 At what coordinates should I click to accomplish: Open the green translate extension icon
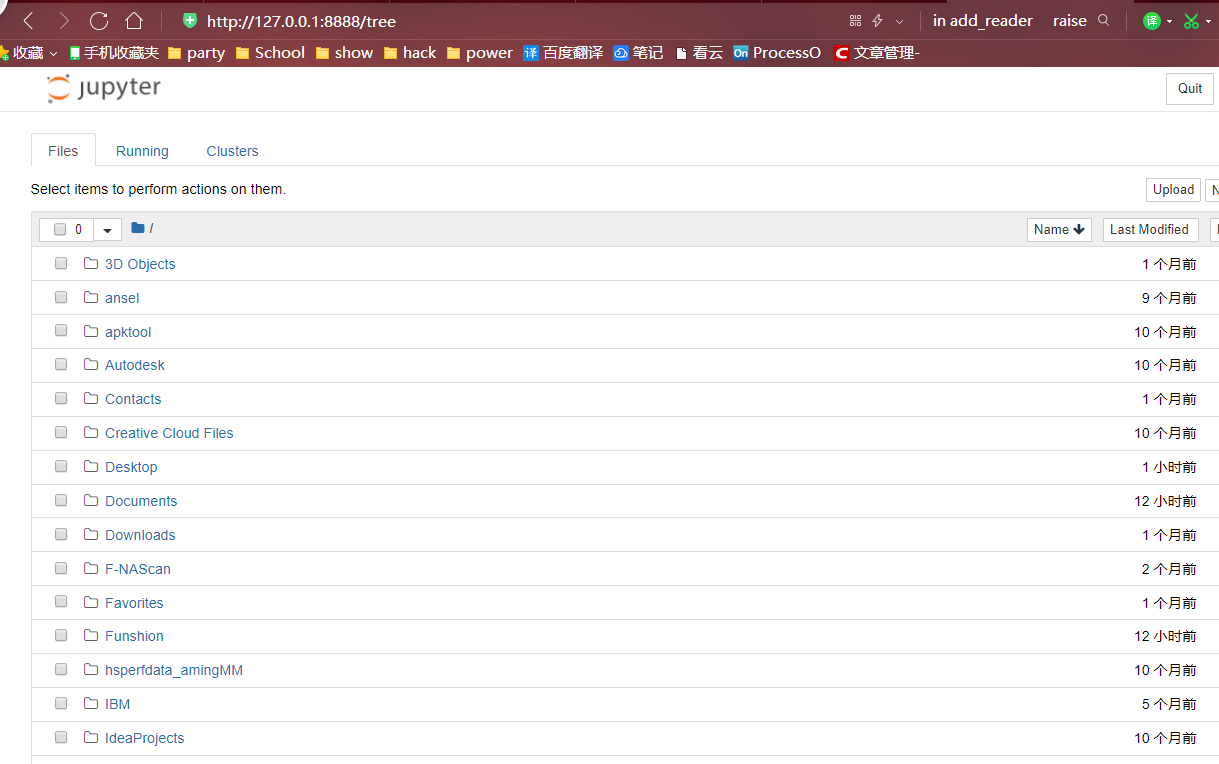point(1152,20)
